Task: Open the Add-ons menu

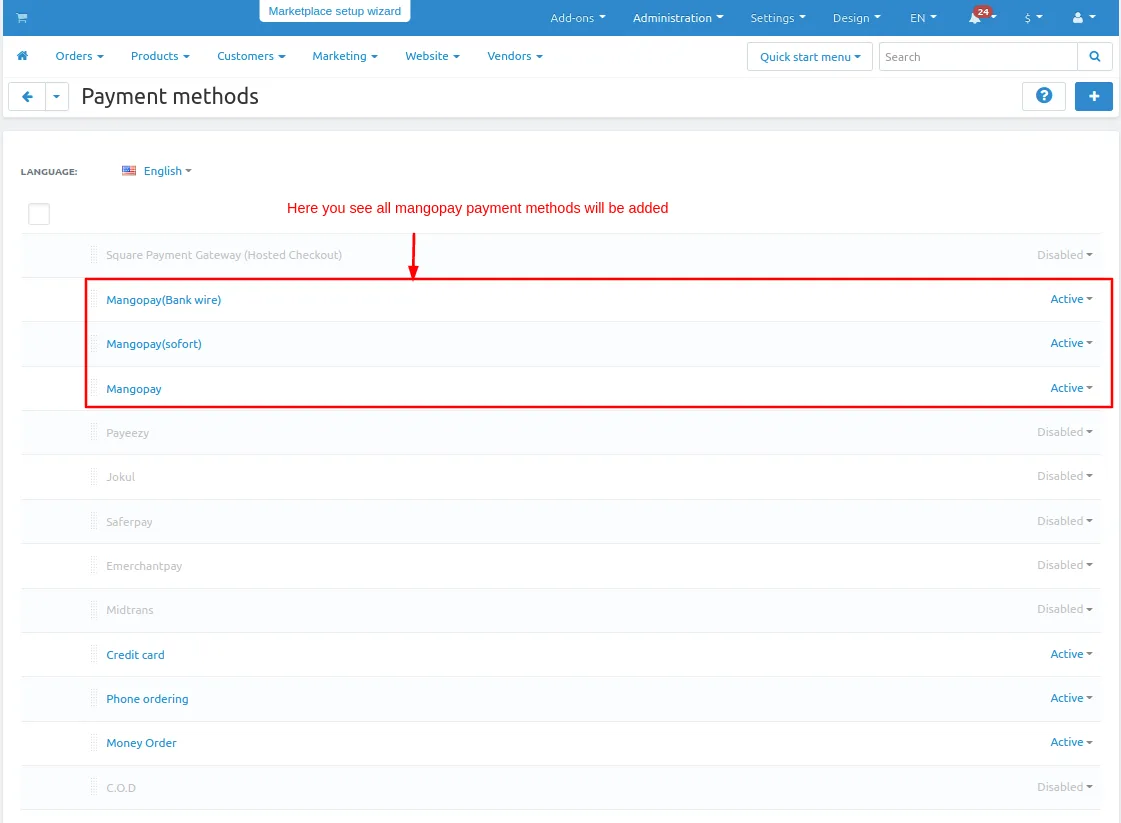Action: coord(578,18)
